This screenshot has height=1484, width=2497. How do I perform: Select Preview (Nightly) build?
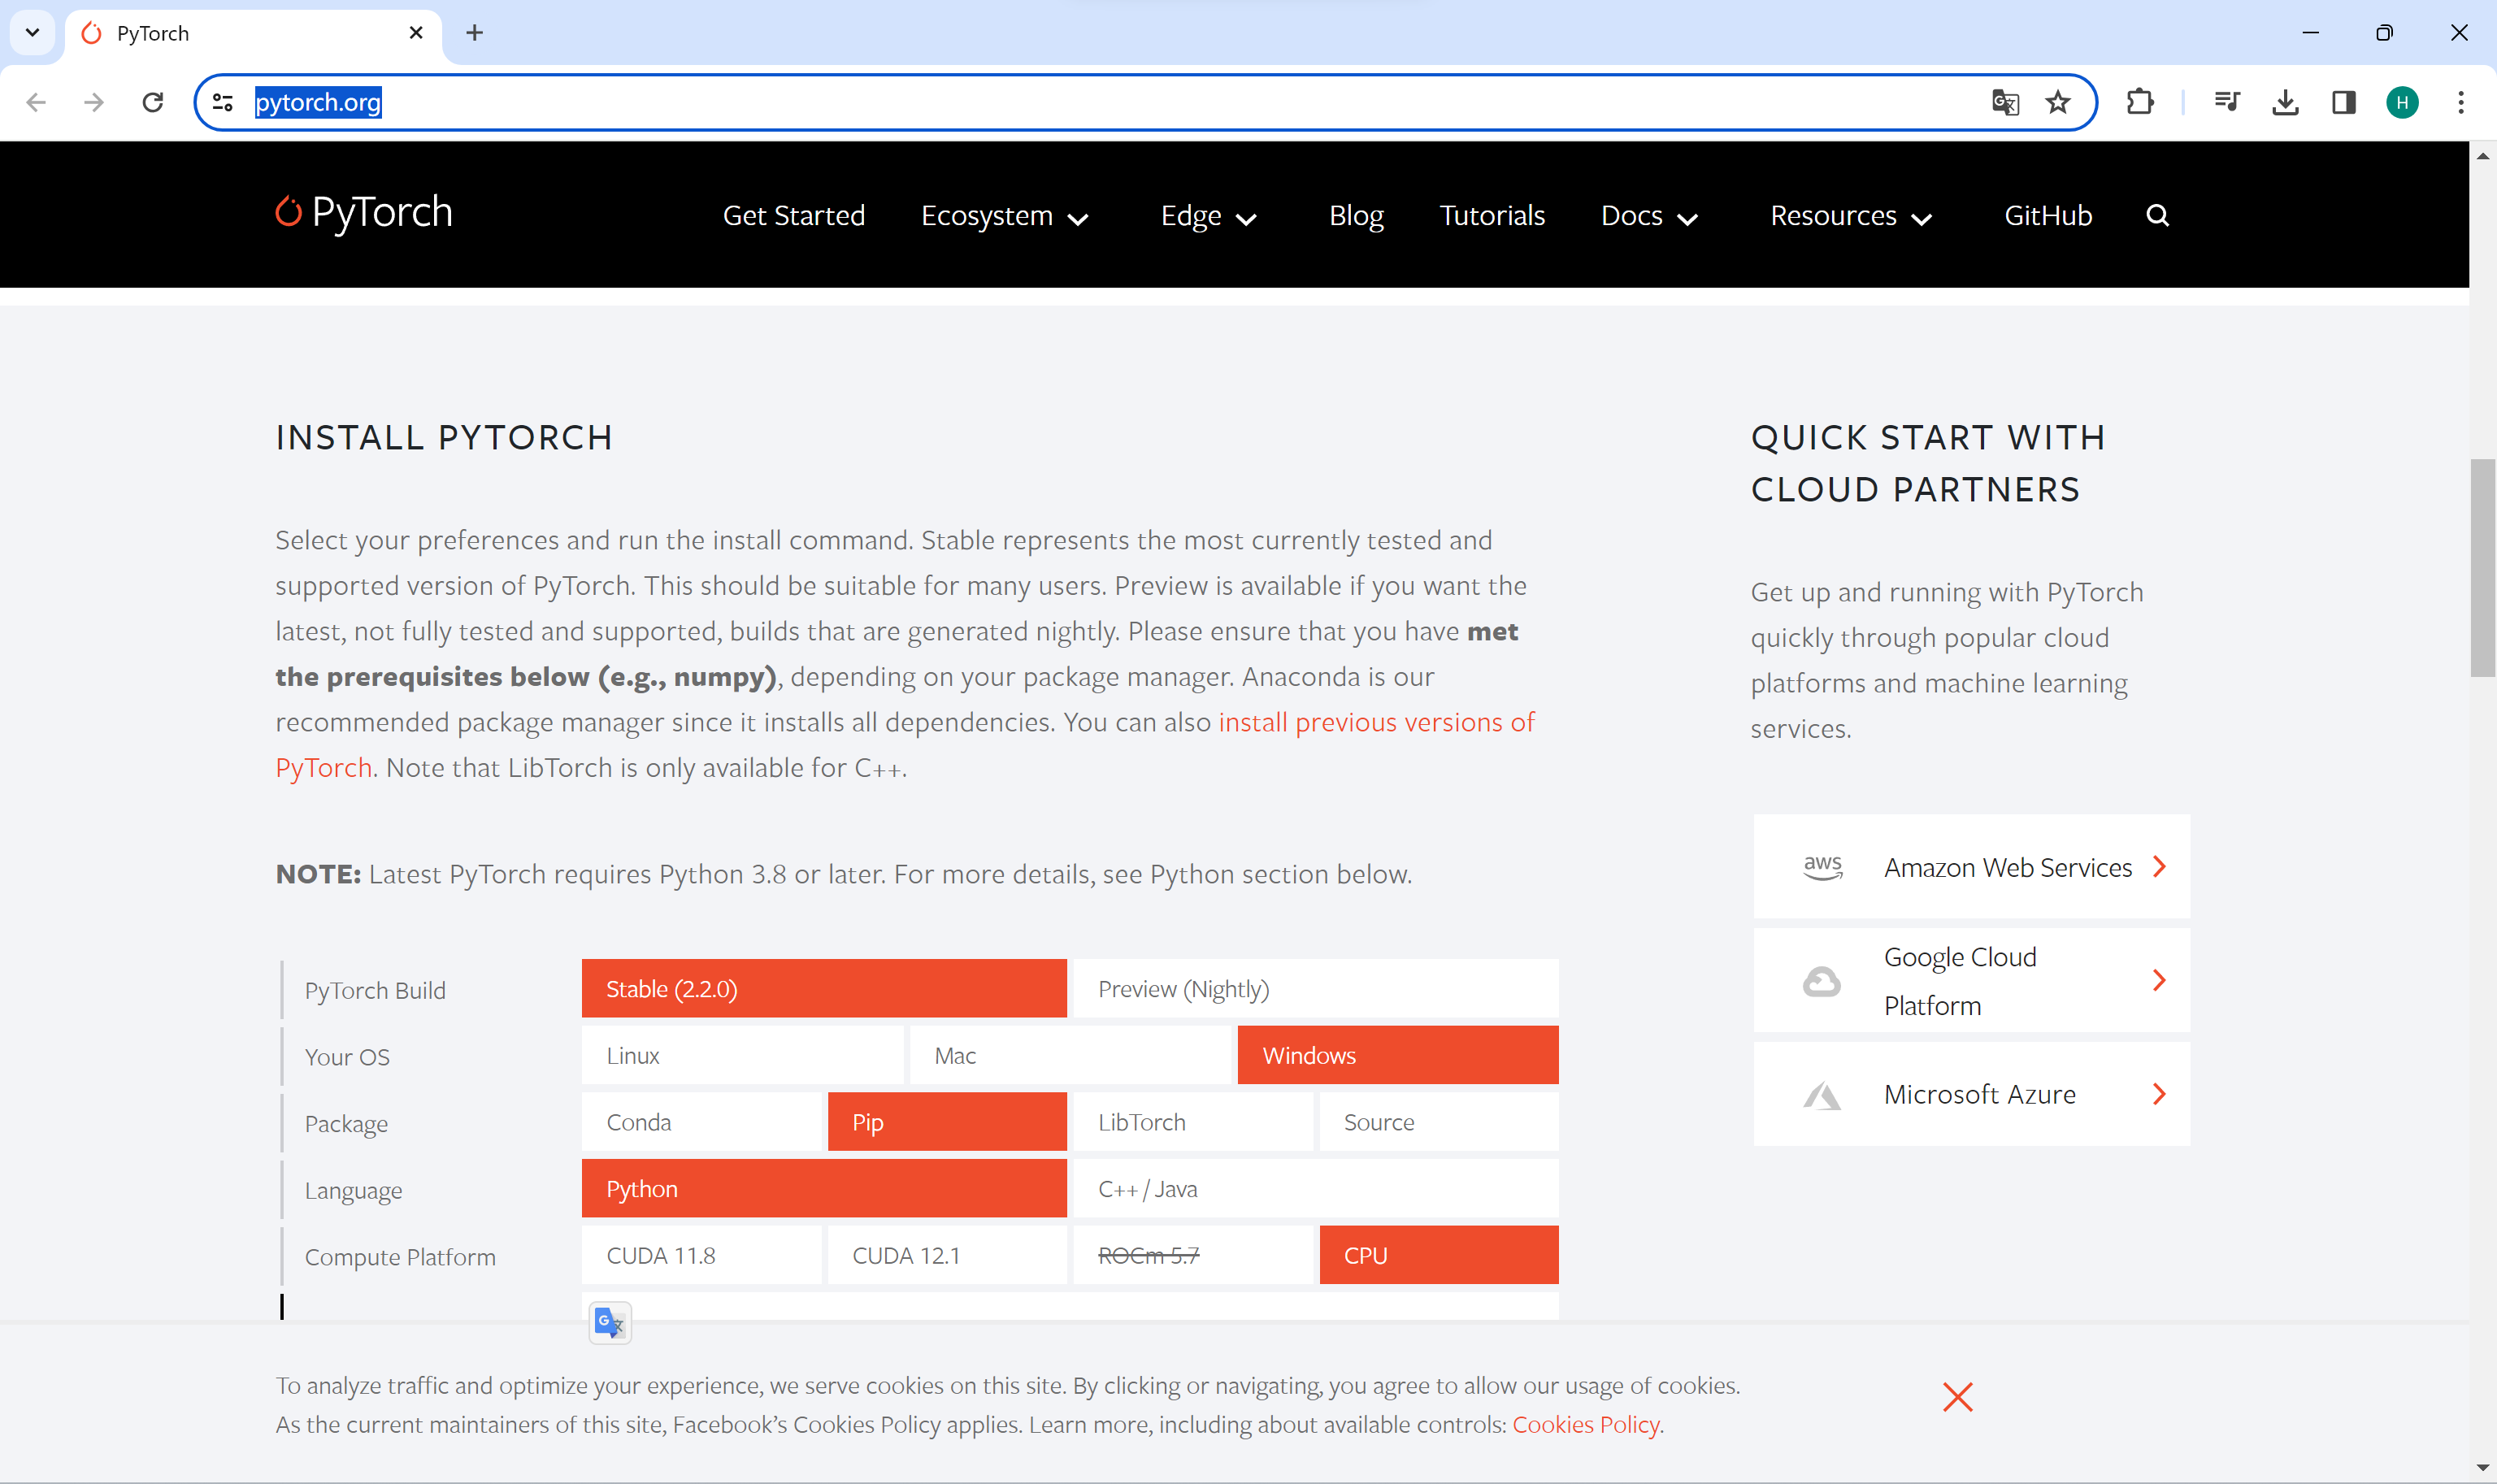pos(1315,989)
